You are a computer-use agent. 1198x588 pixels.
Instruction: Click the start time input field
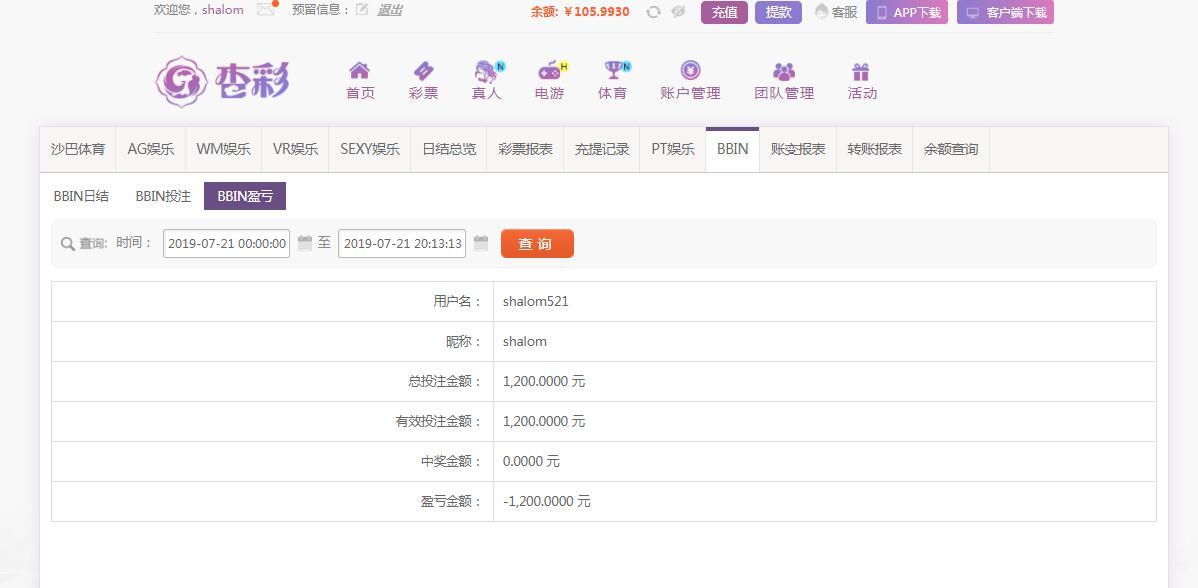click(x=226, y=243)
